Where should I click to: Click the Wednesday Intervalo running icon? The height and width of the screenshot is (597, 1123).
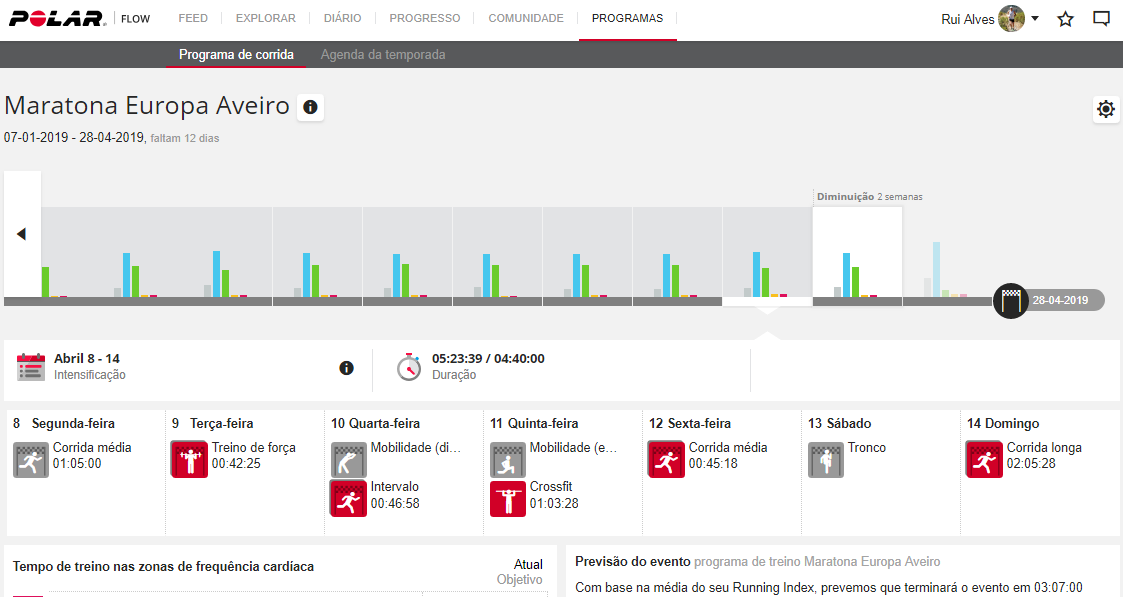pos(348,498)
